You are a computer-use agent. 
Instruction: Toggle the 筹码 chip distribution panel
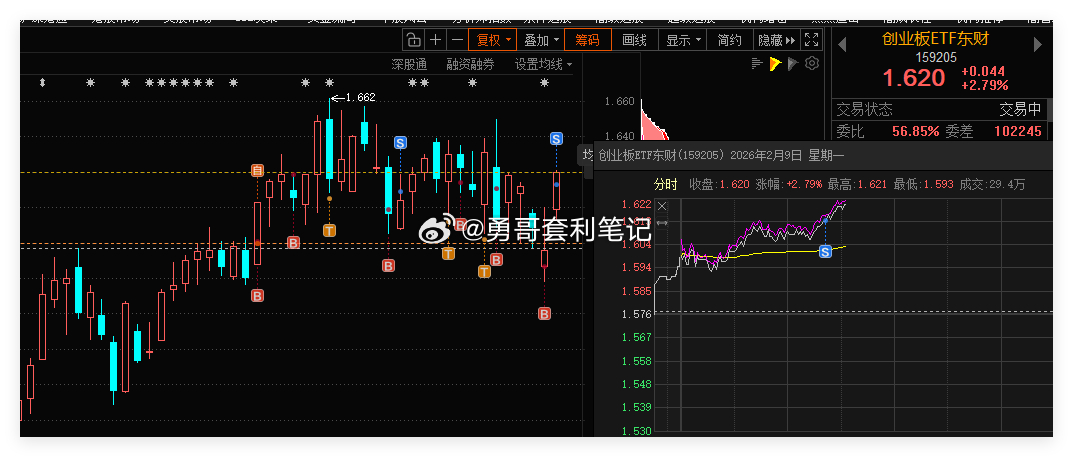click(588, 40)
